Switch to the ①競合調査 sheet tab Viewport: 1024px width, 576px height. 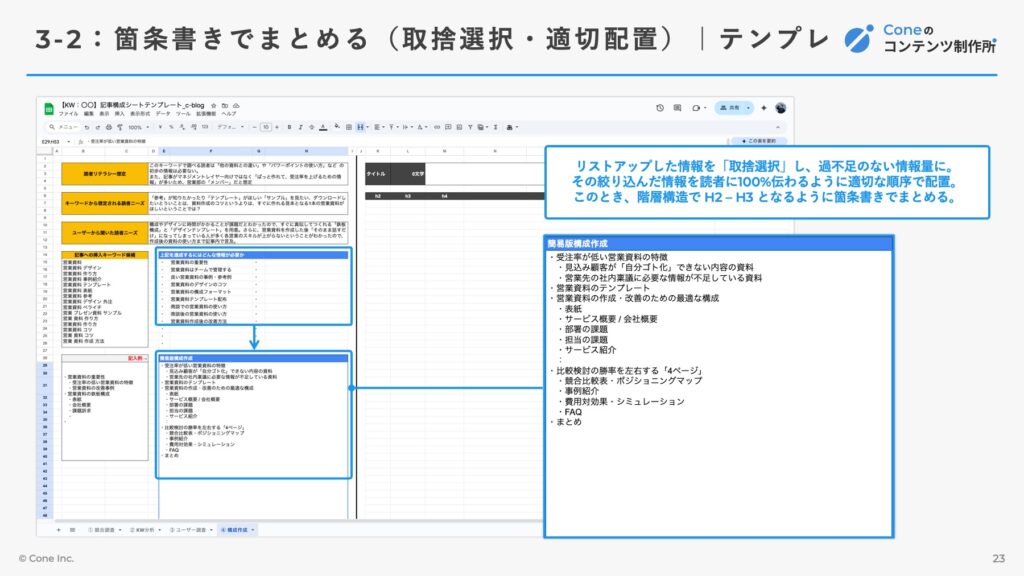point(104,530)
